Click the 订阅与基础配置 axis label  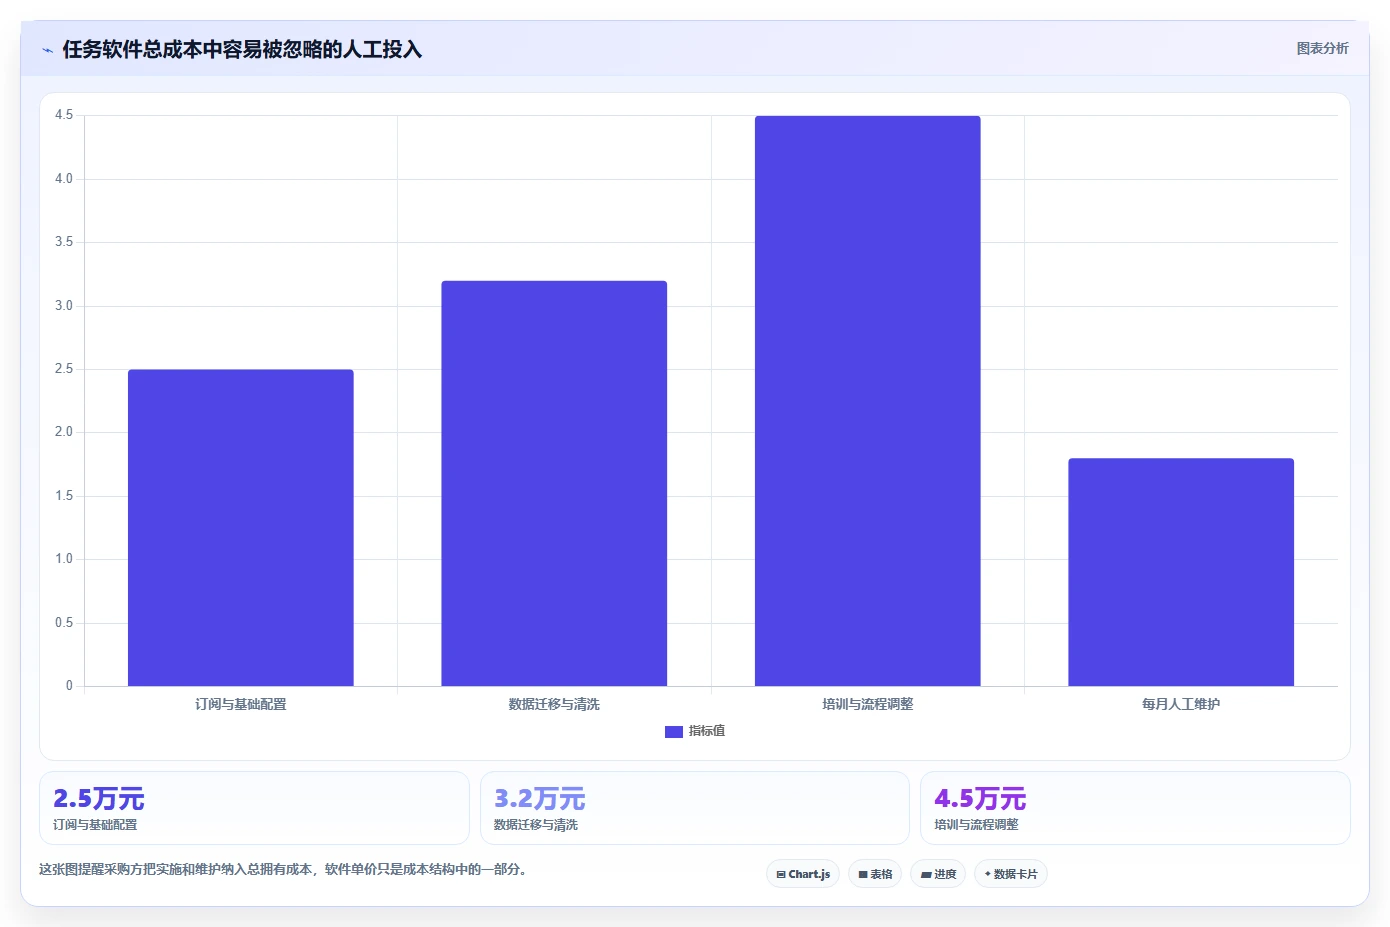tap(241, 704)
